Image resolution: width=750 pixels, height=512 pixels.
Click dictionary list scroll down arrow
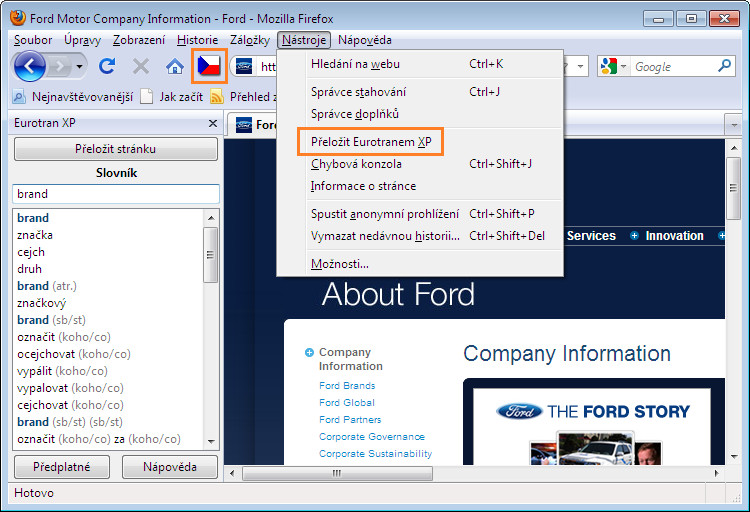[211, 441]
